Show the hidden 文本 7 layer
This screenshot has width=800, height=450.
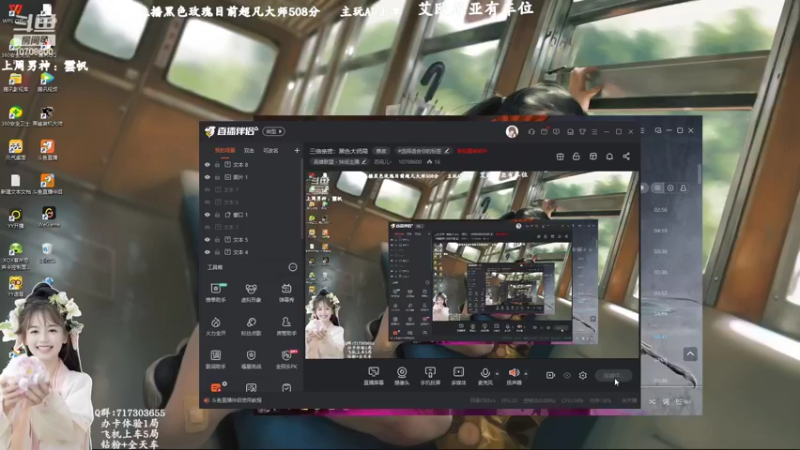tap(207, 190)
